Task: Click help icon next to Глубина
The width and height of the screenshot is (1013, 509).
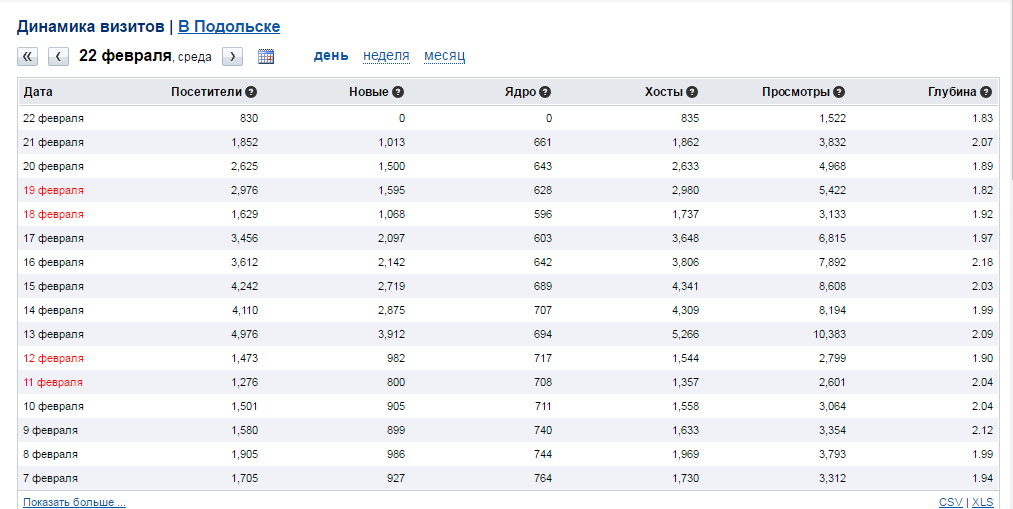Action: (x=986, y=92)
